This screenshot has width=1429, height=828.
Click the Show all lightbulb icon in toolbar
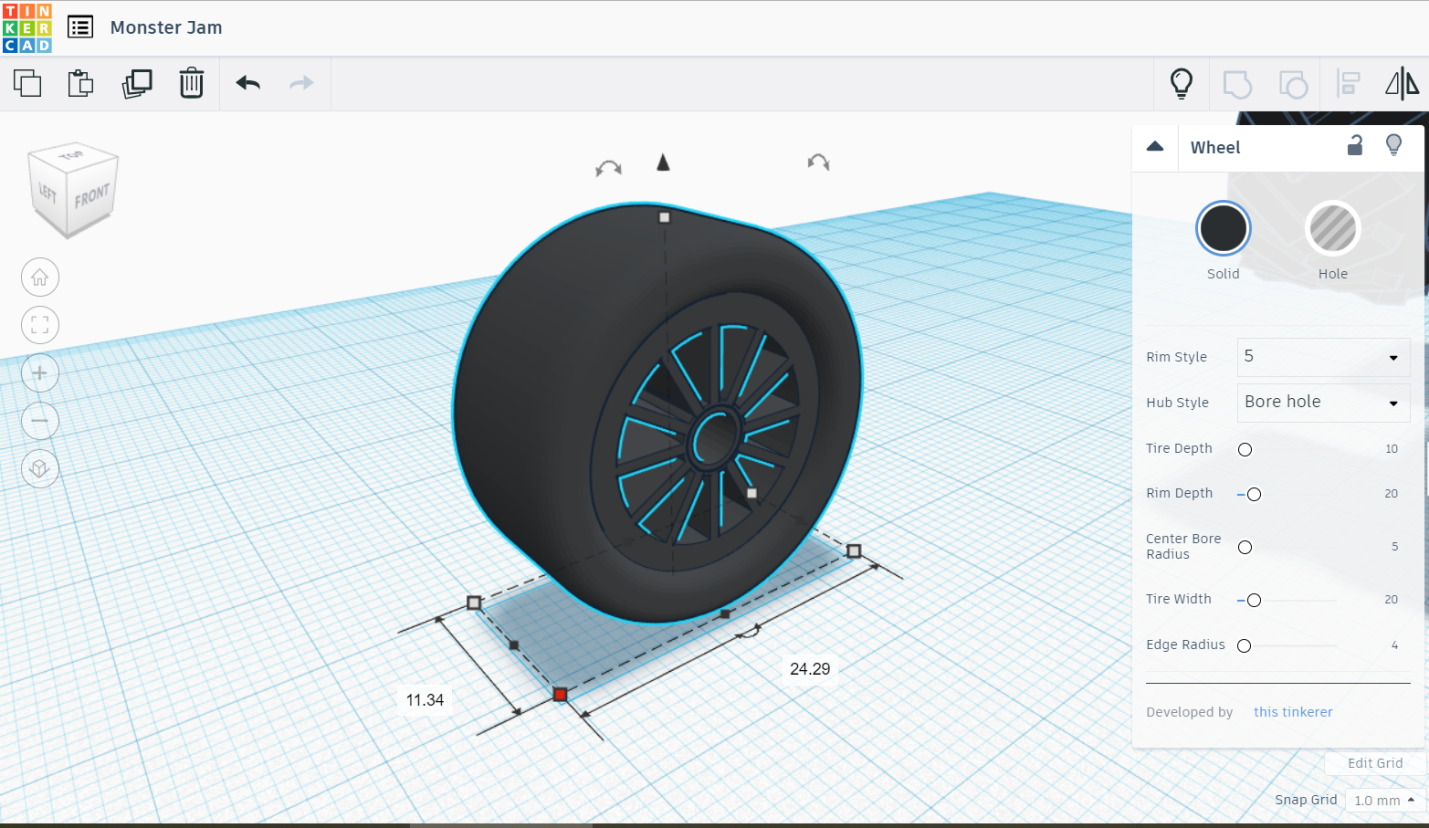pos(1181,83)
